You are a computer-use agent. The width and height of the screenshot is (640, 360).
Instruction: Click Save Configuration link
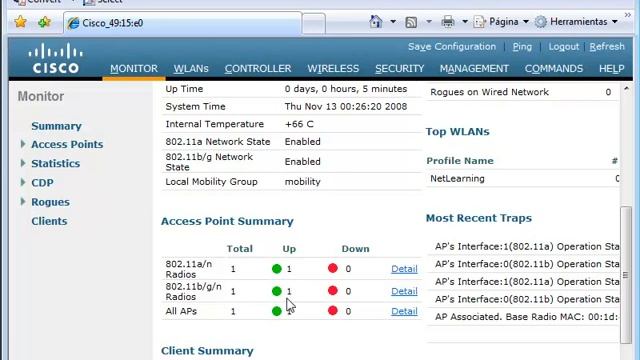click(x=452, y=47)
